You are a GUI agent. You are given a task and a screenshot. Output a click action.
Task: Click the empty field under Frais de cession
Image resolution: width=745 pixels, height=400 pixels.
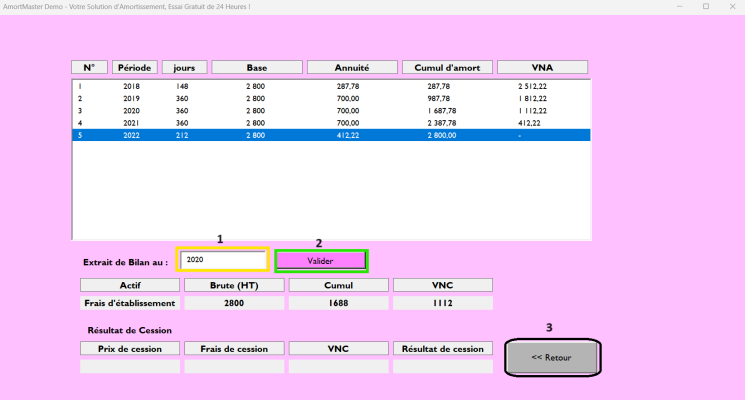coord(234,366)
